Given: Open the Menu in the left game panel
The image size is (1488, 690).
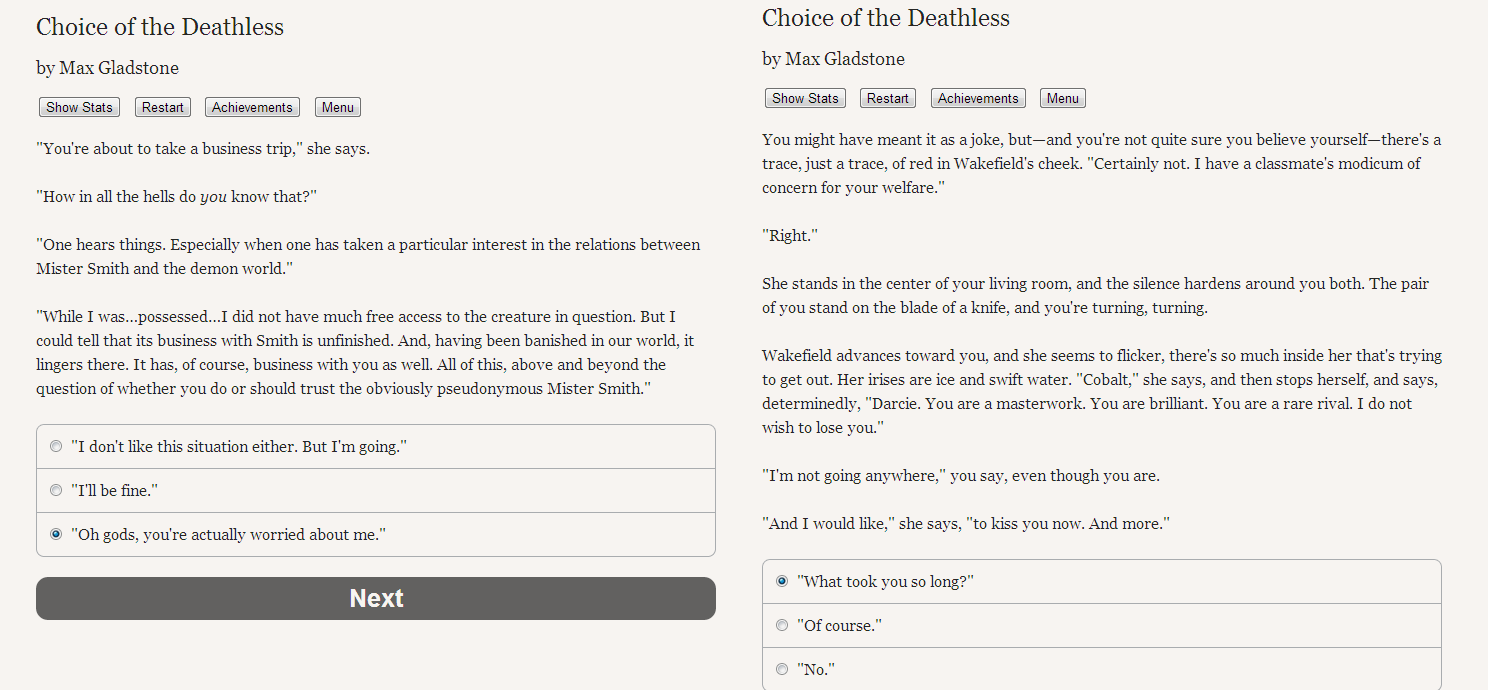Looking at the screenshot, I should pyautogui.click(x=338, y=108).
